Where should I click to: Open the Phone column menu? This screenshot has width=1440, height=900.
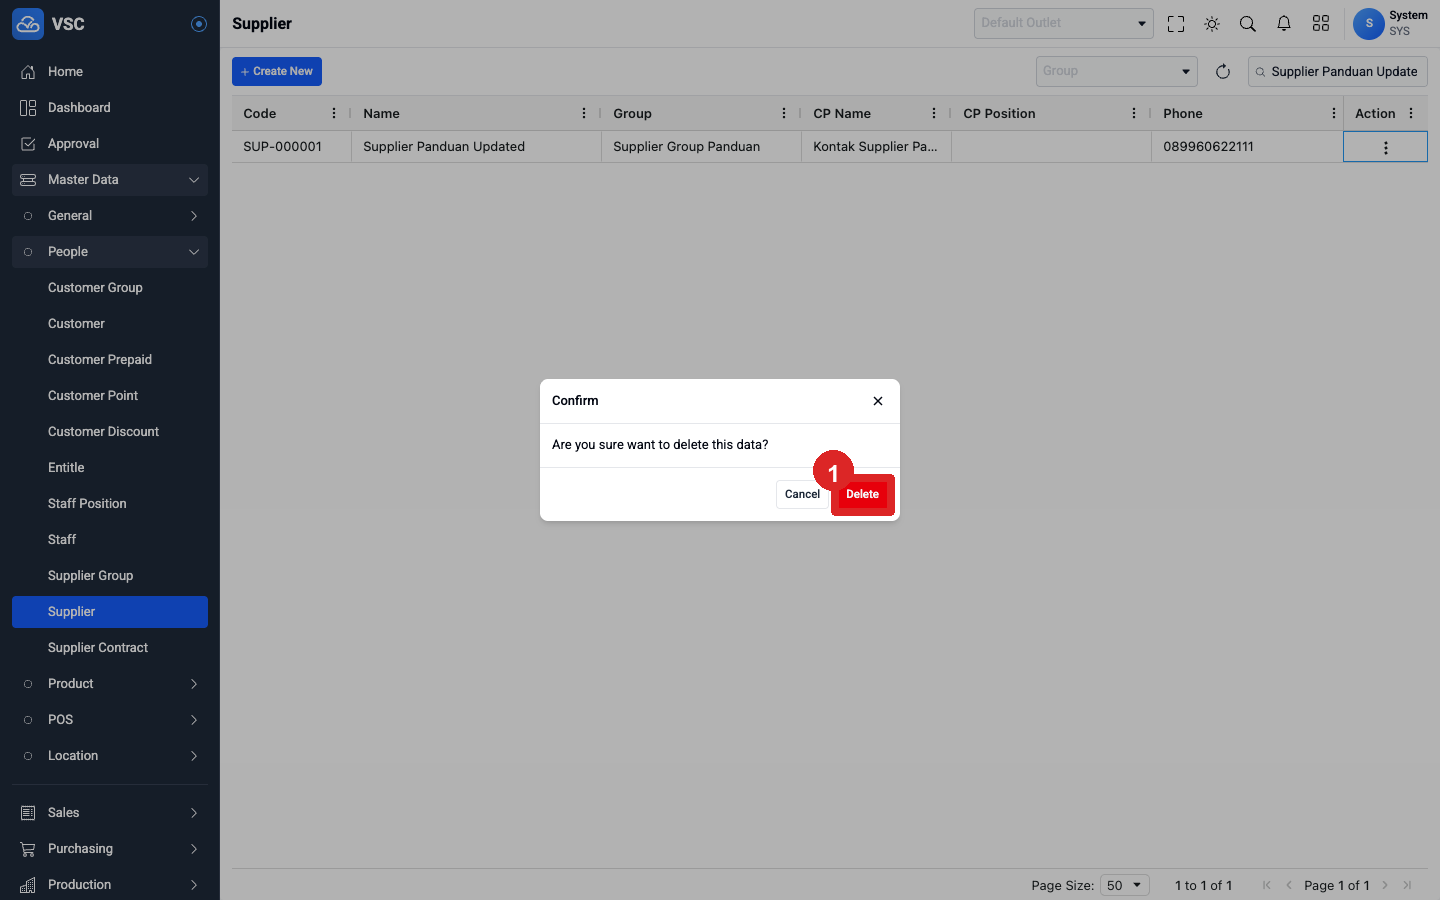pos(1334,113)
